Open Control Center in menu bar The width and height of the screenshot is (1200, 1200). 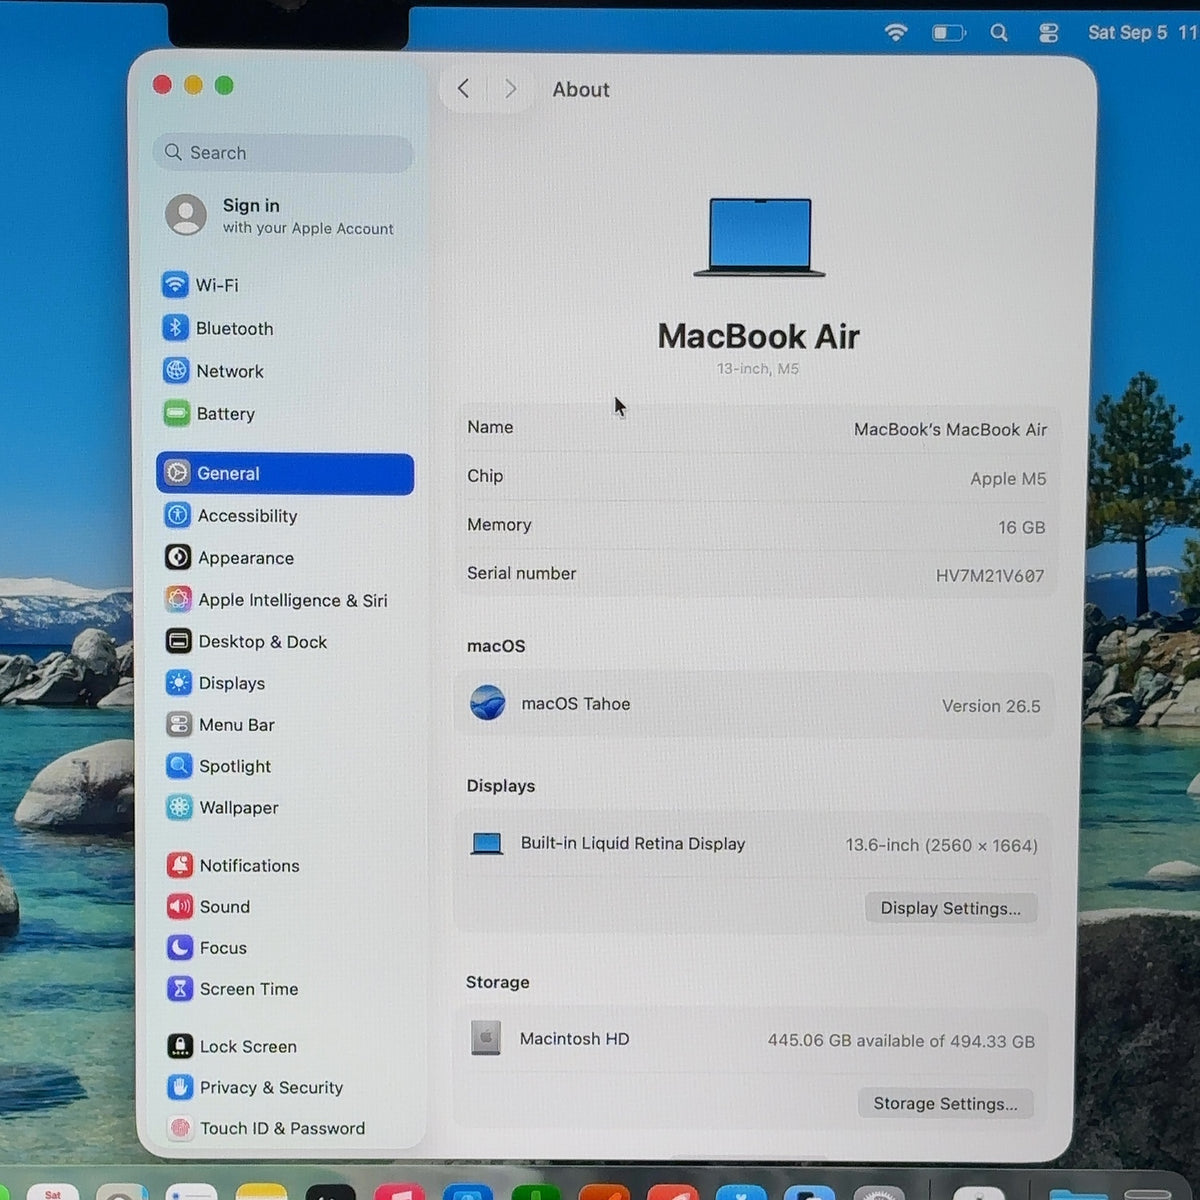coord(1048,33)
